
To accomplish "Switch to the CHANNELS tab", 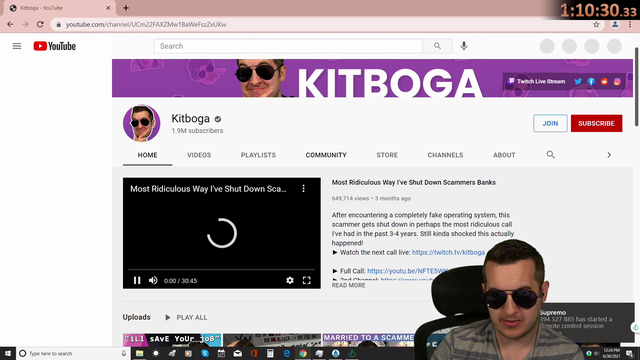I will pos(445,155).
